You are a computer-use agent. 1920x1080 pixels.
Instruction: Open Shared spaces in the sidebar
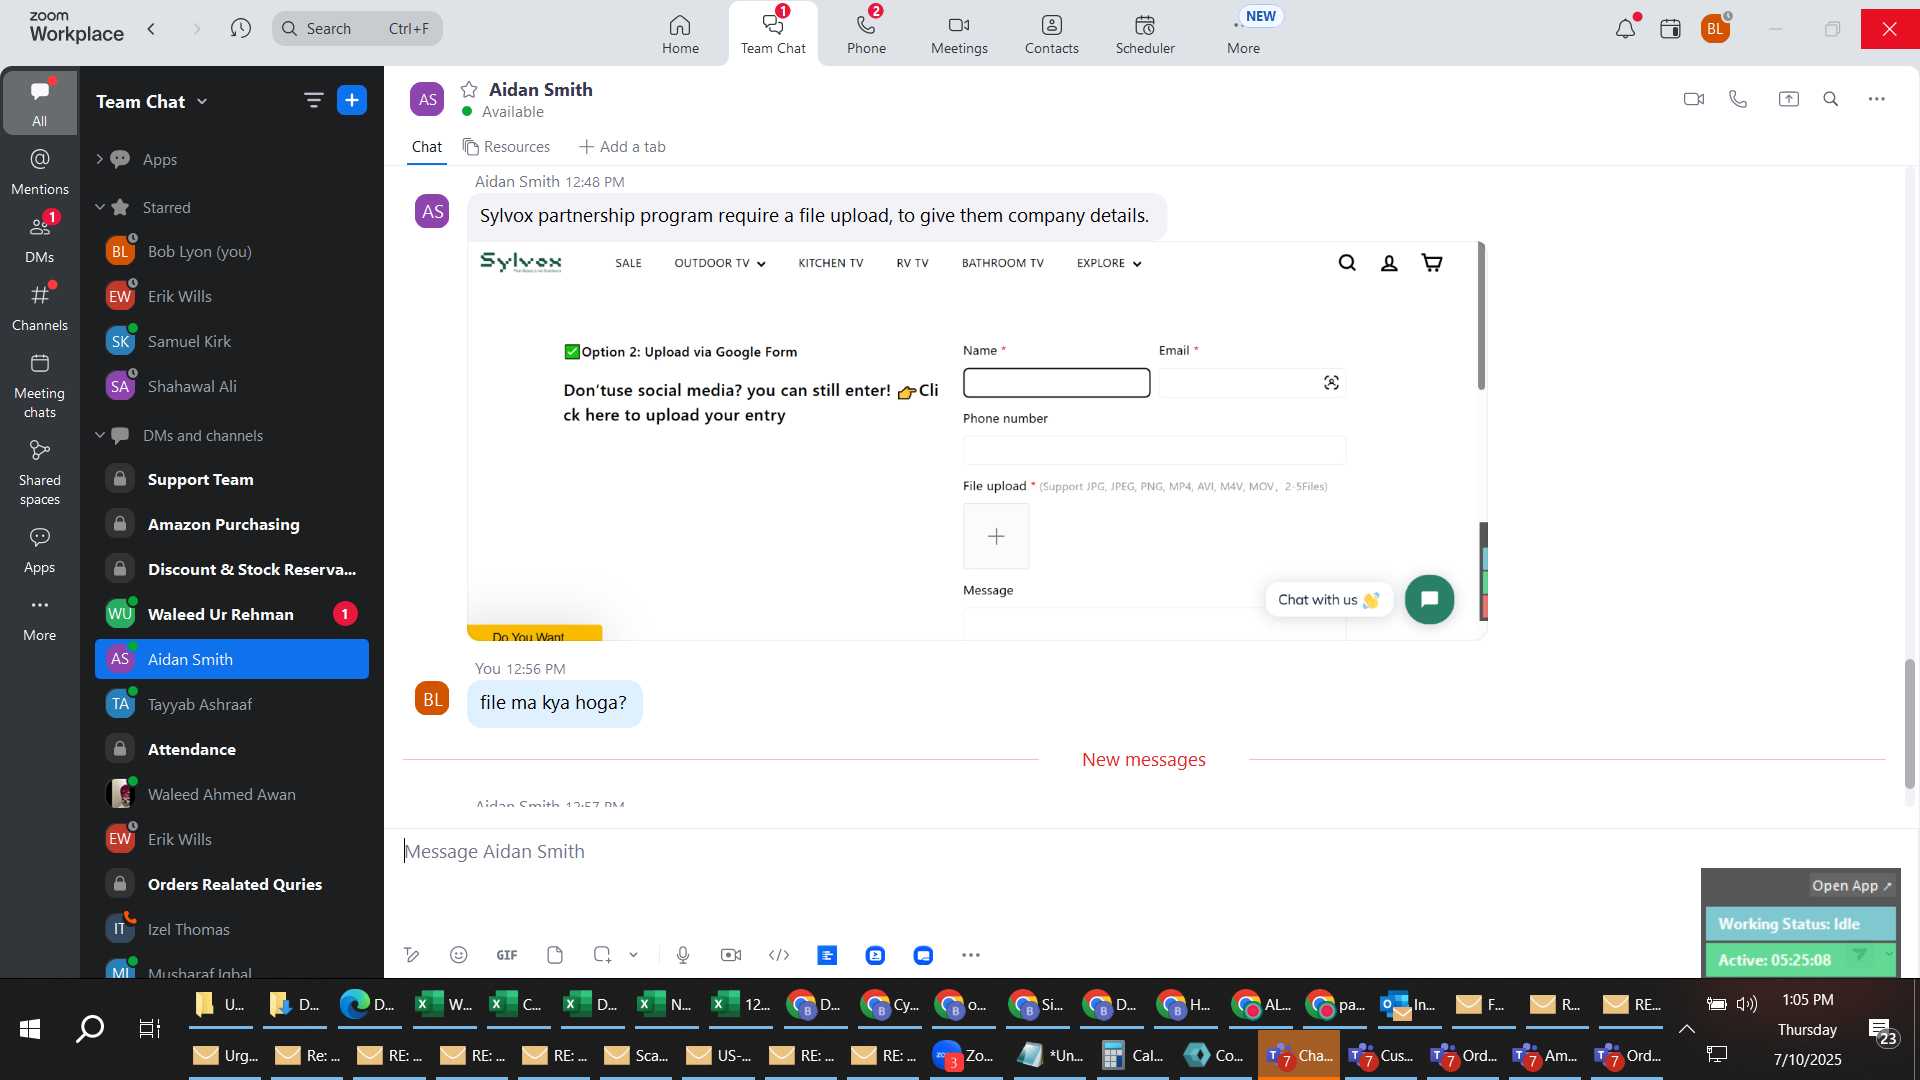click(x=39, y=472)
